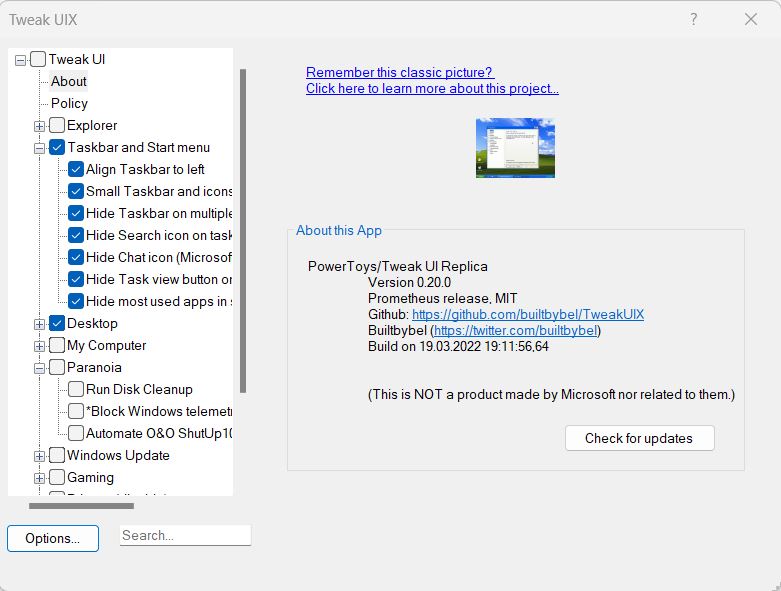Expand the Desktop tree node
Viewport: 781px width, 591px height.
(39, 324)
